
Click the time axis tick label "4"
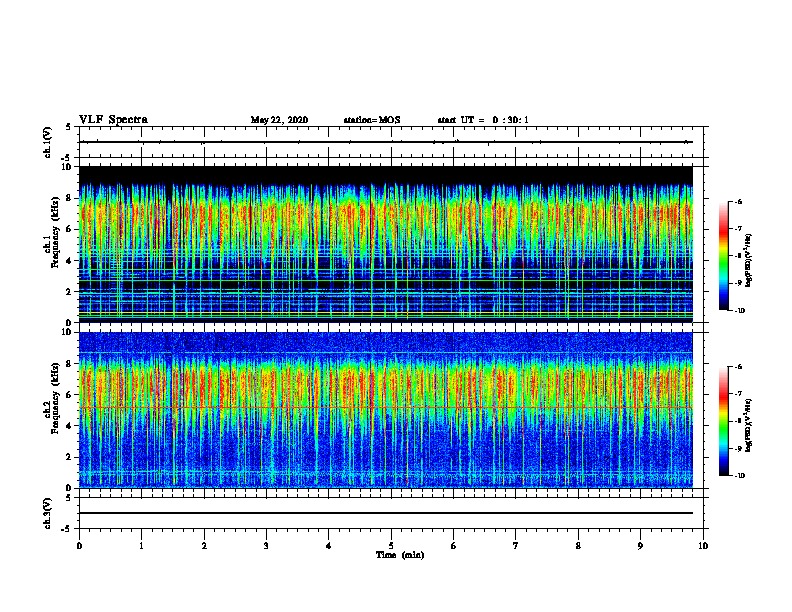click(x=329, y=546)
